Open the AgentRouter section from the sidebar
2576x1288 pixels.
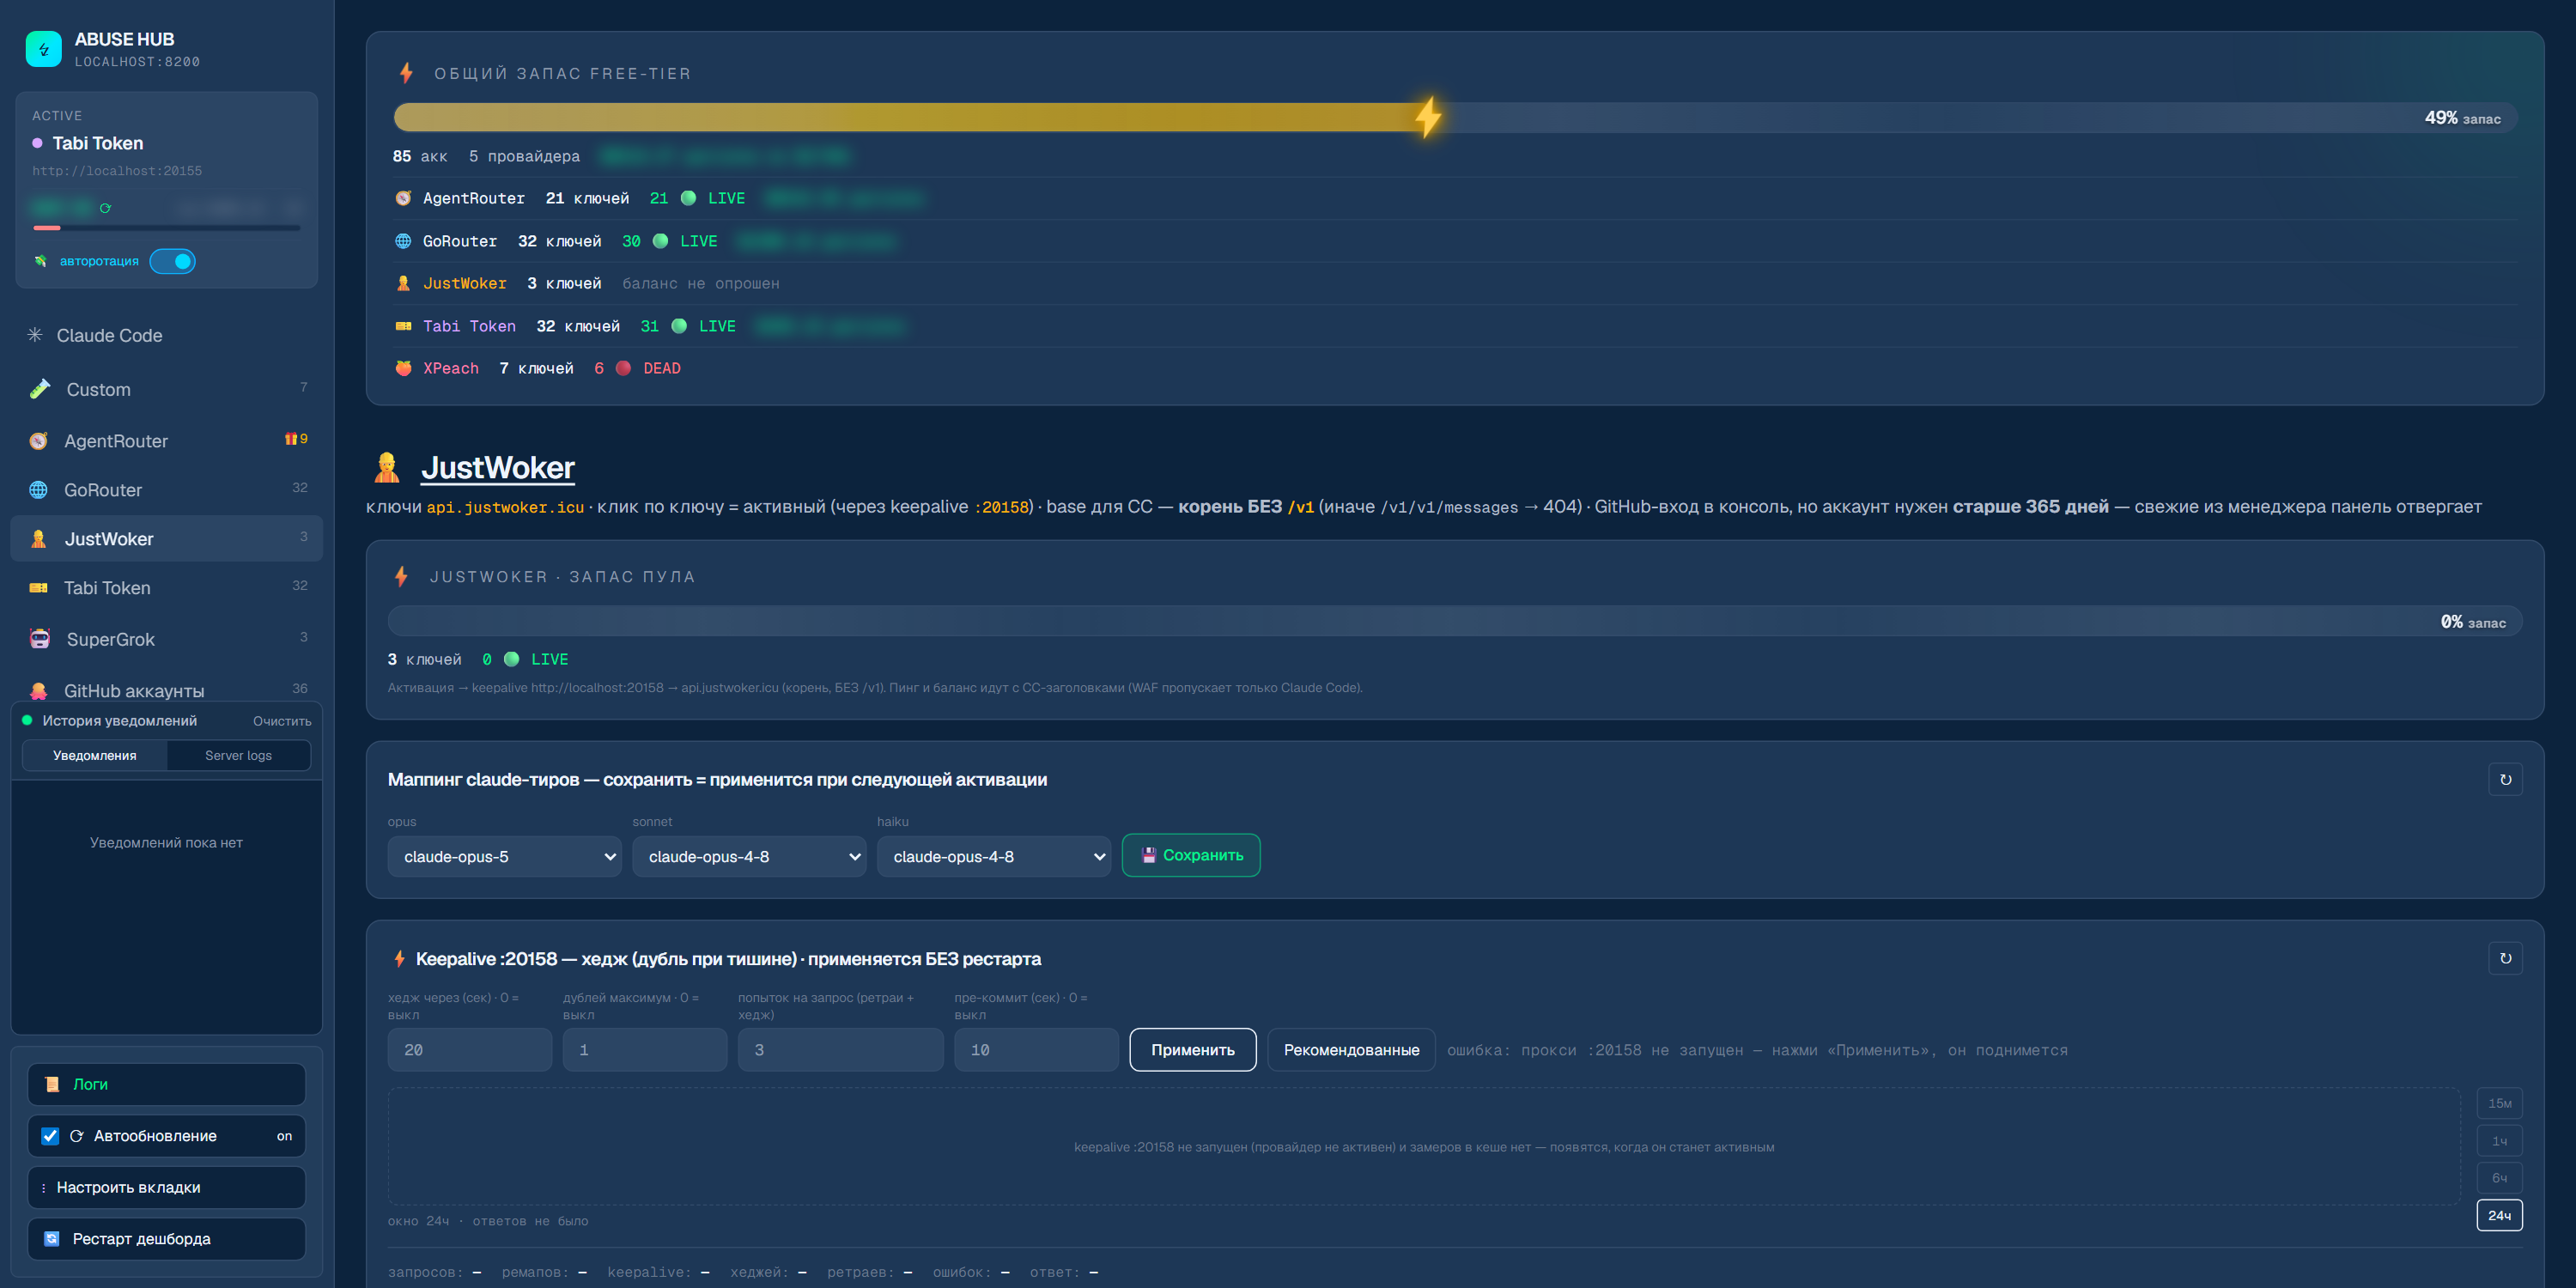(x=166, y=441)
